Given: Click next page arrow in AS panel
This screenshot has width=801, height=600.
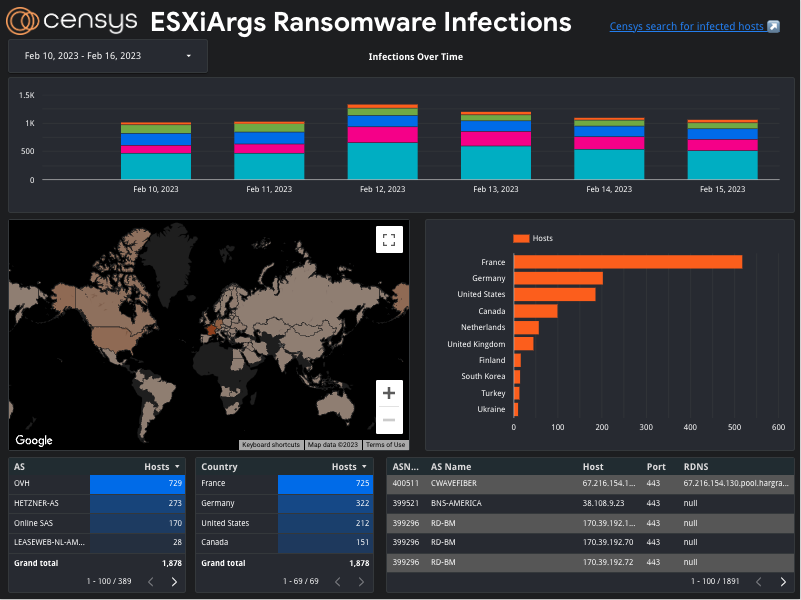Looking at the screenshot, I should point(174,581).
